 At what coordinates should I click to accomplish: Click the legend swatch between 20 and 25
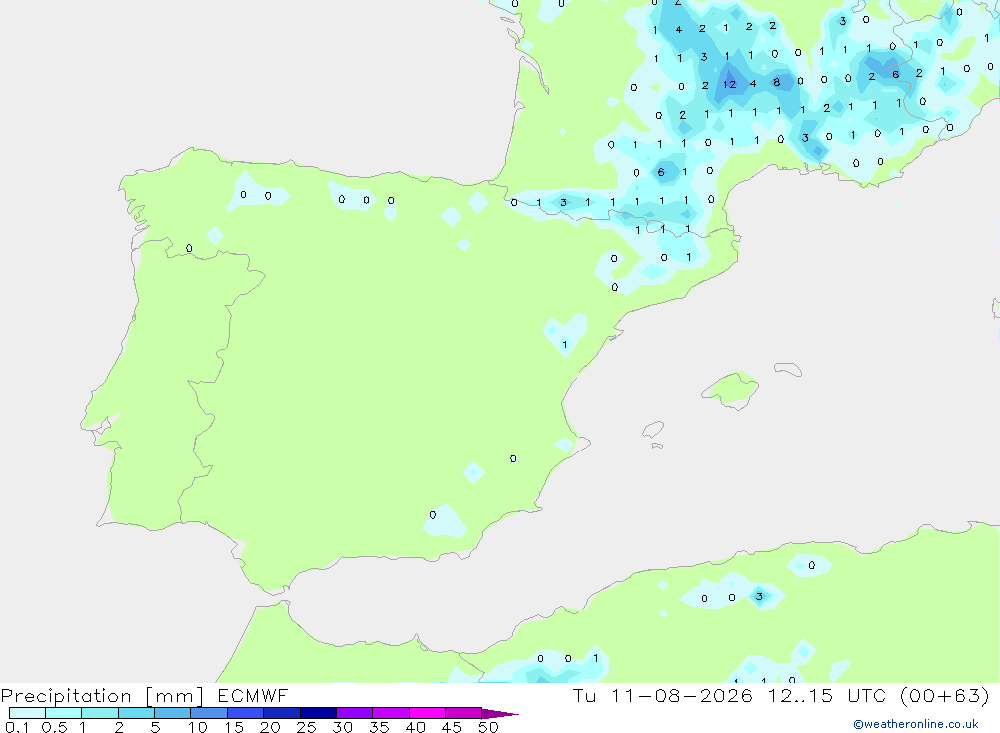click(282, 713)
